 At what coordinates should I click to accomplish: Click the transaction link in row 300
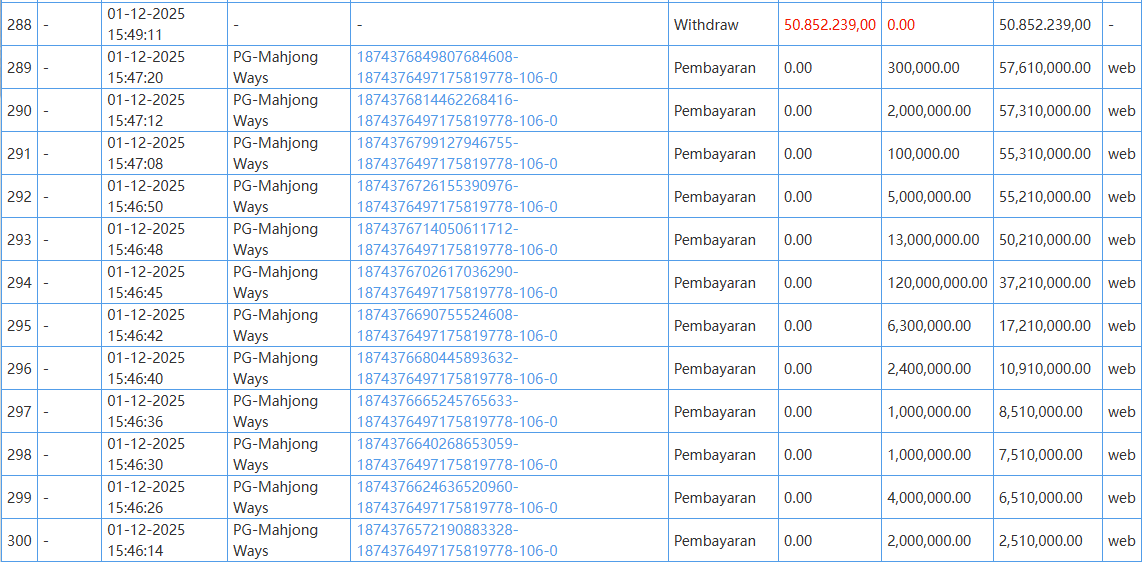pos(457,540)
